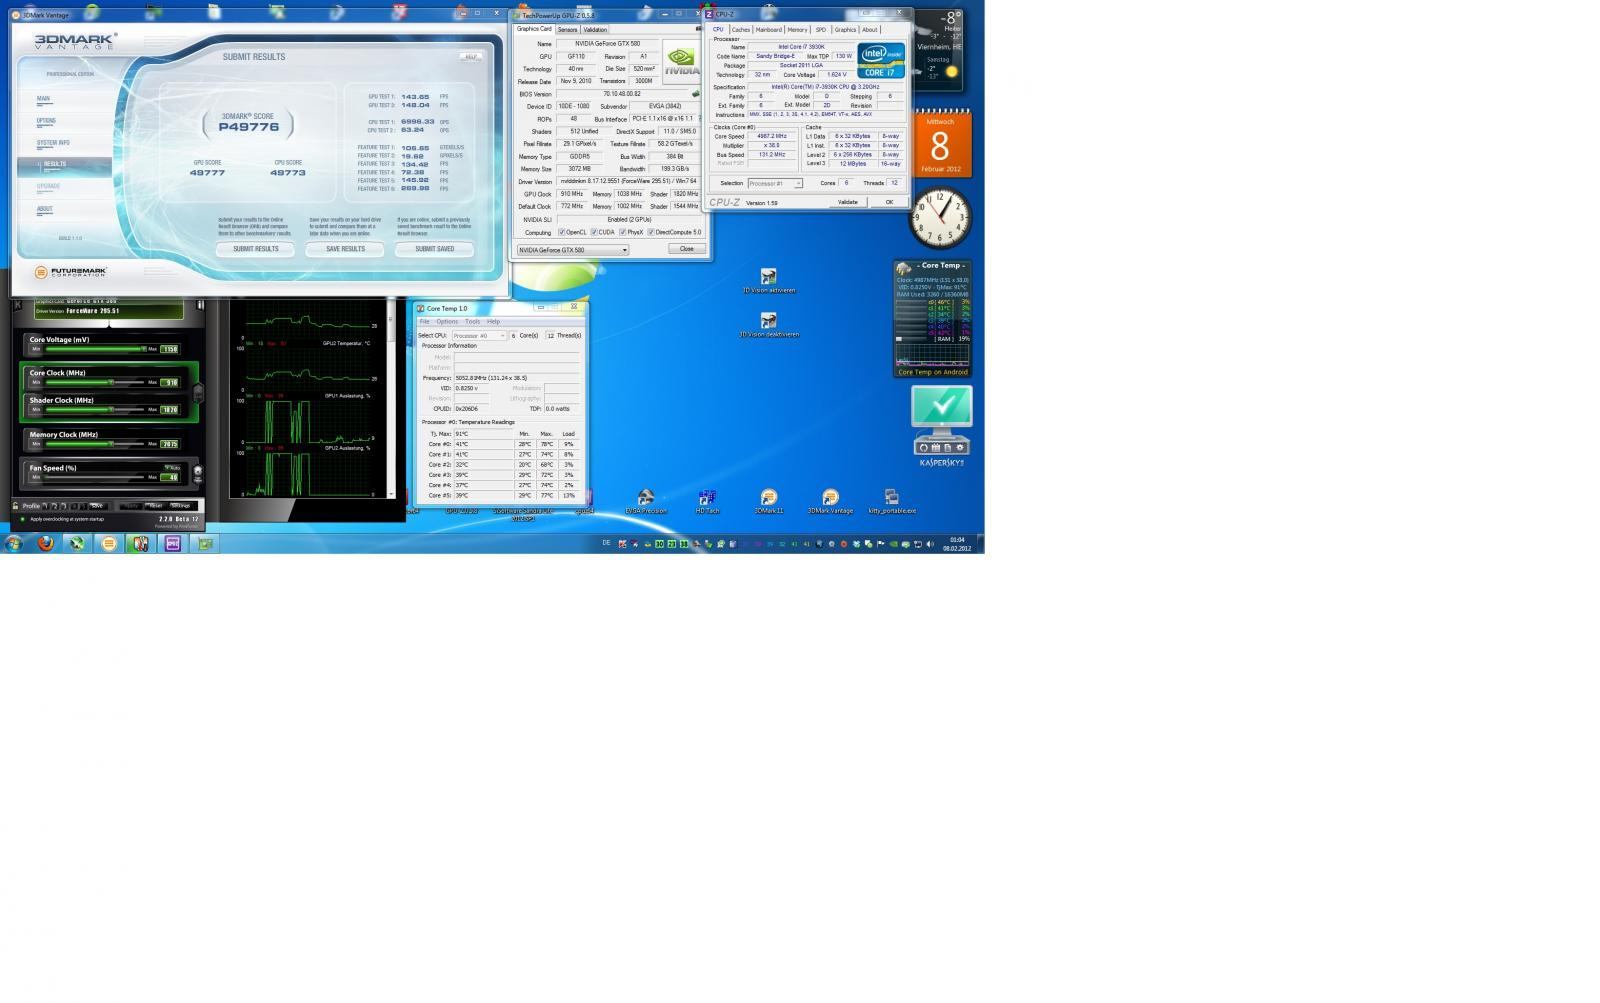Open EVGA Precision desktop shortcut
Image resolution: width=1600 pixels, height=1003 pixels.
[x=646, y=502]
